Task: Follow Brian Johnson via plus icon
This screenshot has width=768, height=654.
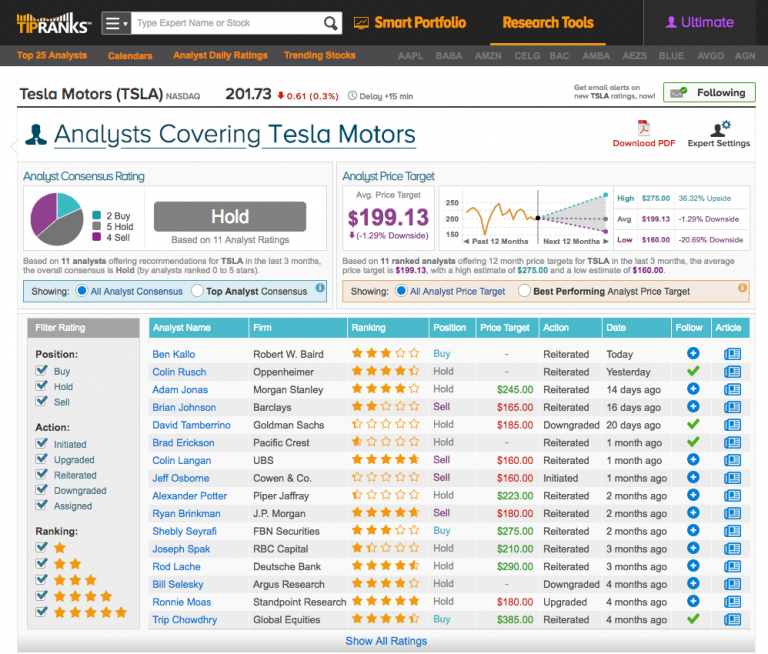Action: (x=693, y=407)
